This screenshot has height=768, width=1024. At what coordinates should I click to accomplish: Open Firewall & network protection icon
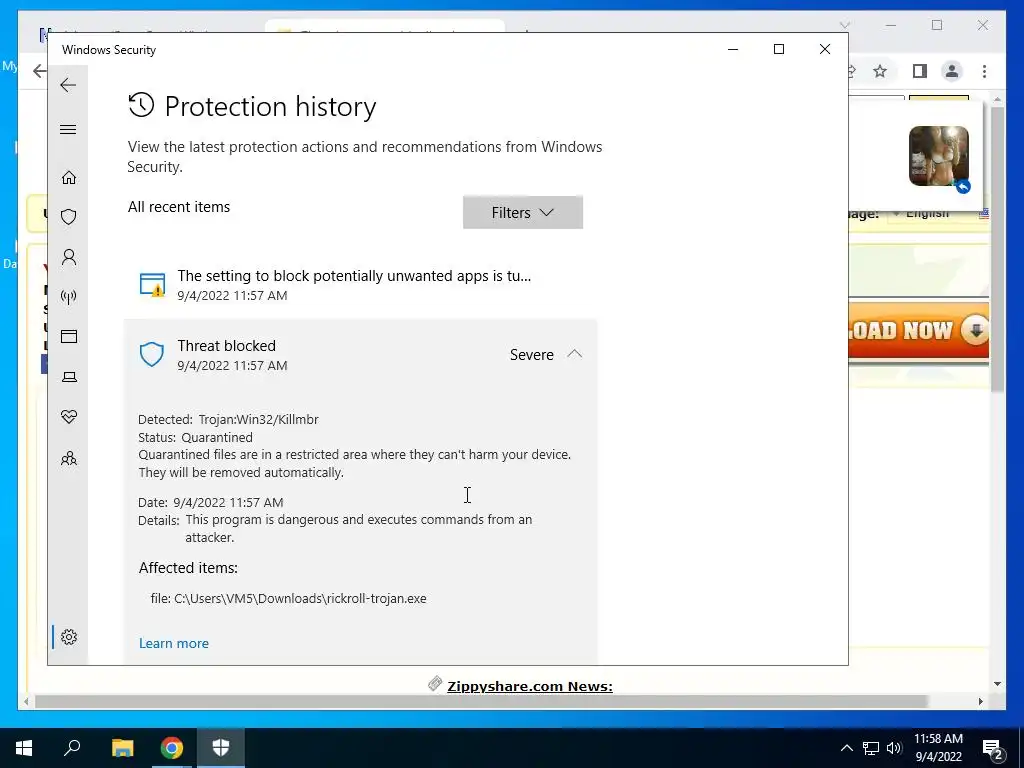(x=69, y=297)
